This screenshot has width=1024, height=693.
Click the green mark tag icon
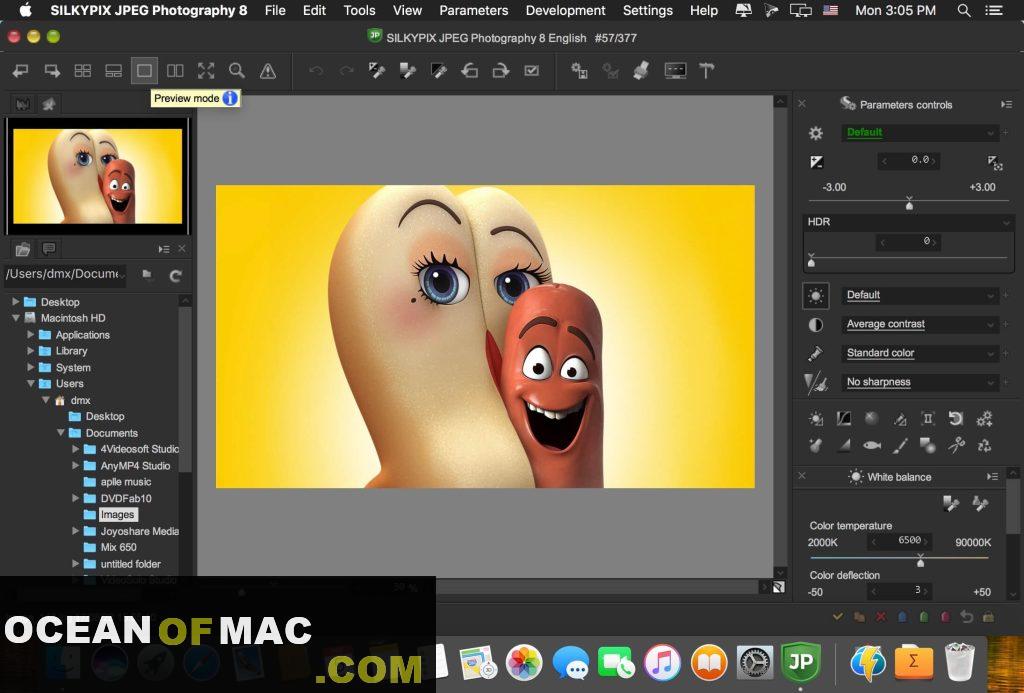click(923, 617)
